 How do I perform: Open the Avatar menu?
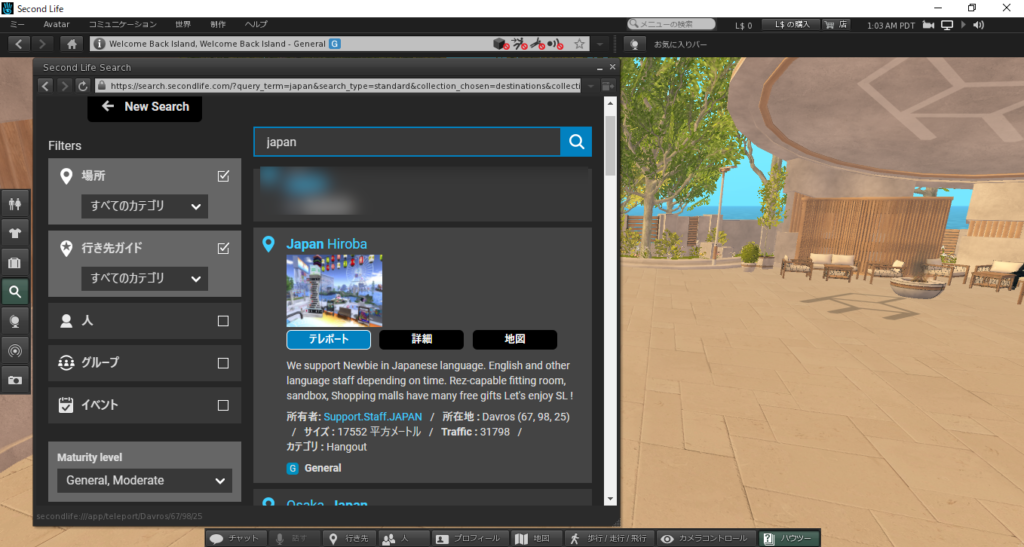56,24
